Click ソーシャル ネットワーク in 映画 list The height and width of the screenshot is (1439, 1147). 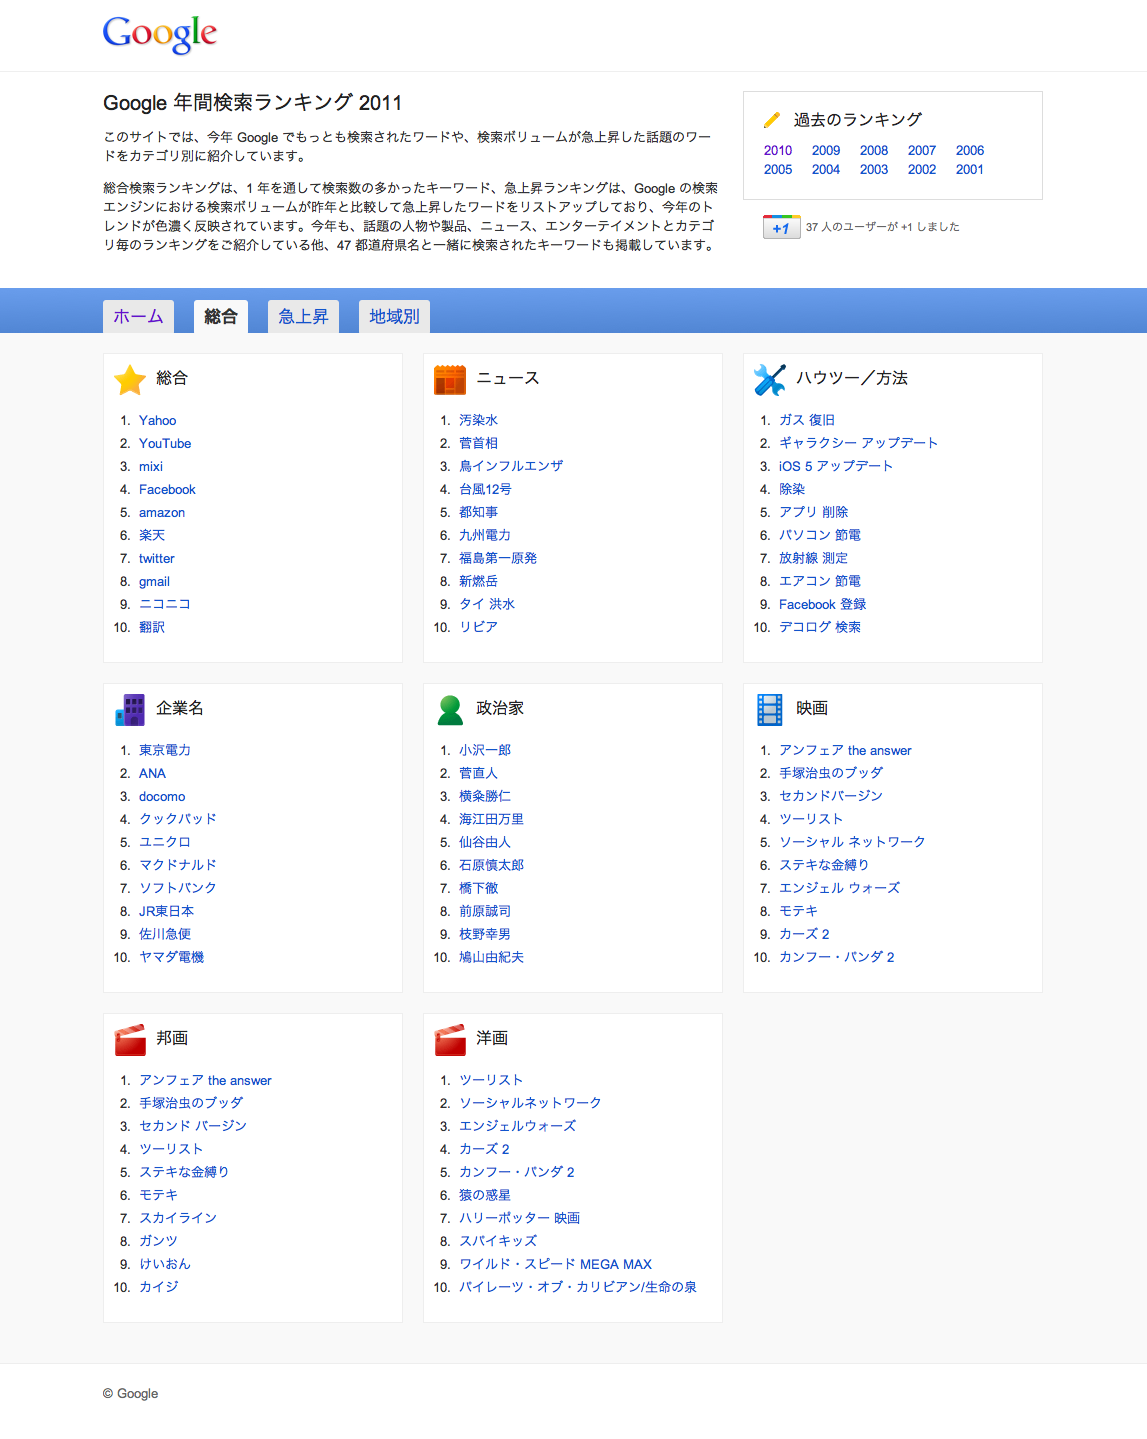(852, 843)
